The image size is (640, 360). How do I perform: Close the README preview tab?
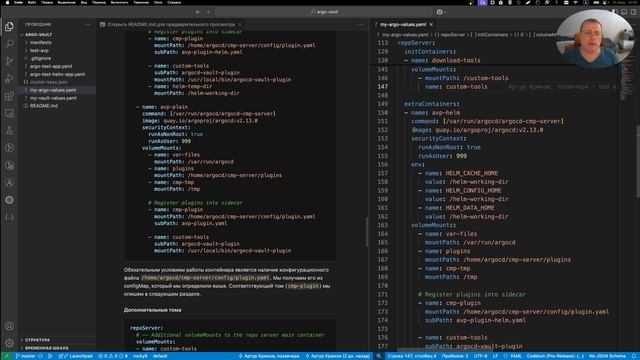240,24
